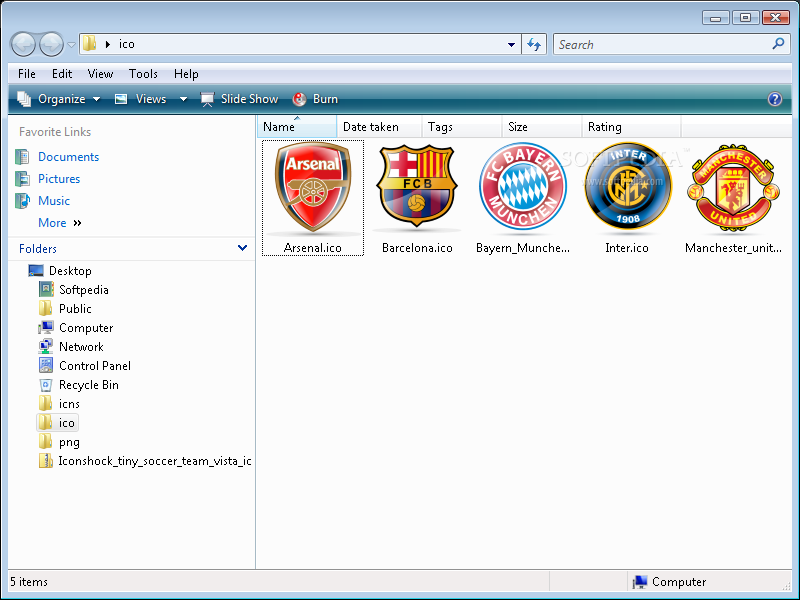This screenshot has height=600, width=800.
Task: Select the Bayern Munchen crest thumbnail
Action: pyautogui.click(x=523, y=186)
